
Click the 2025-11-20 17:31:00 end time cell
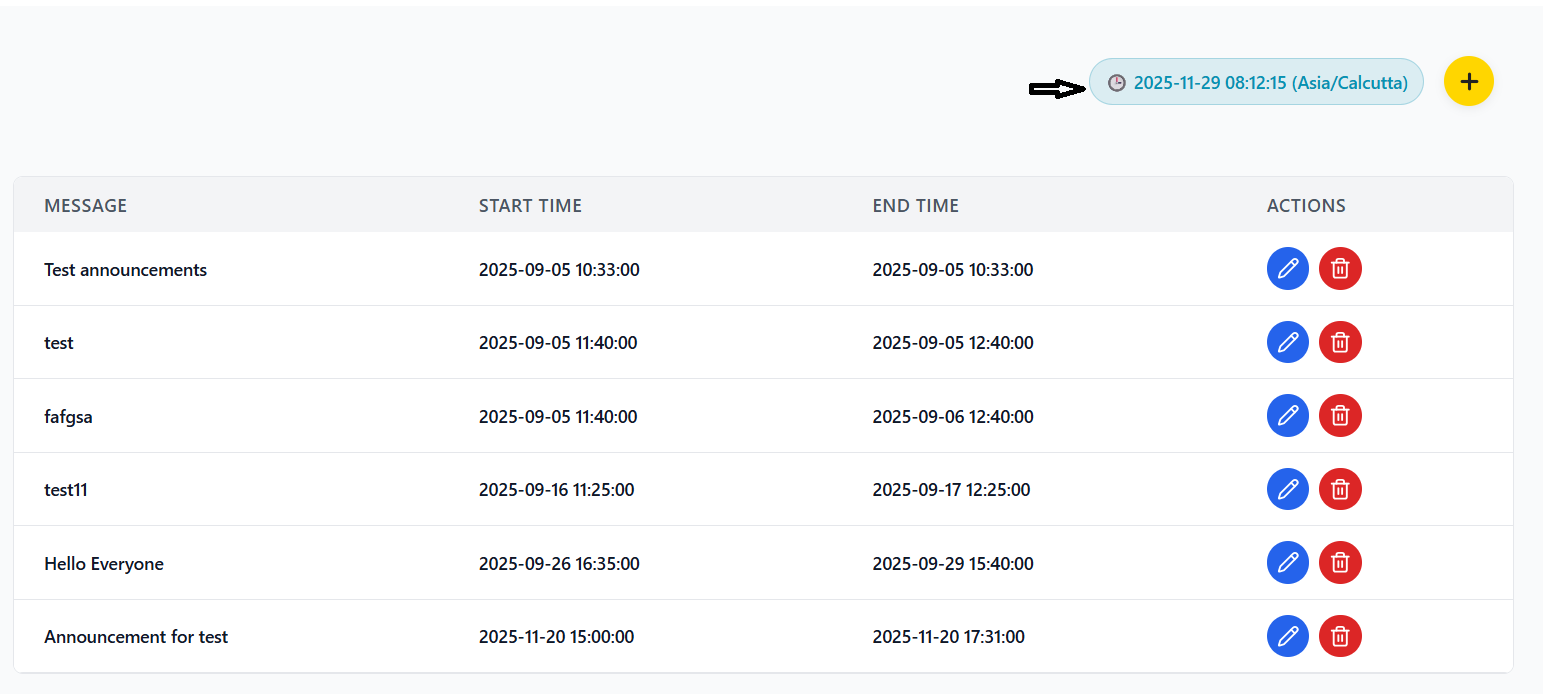point(948,637)
